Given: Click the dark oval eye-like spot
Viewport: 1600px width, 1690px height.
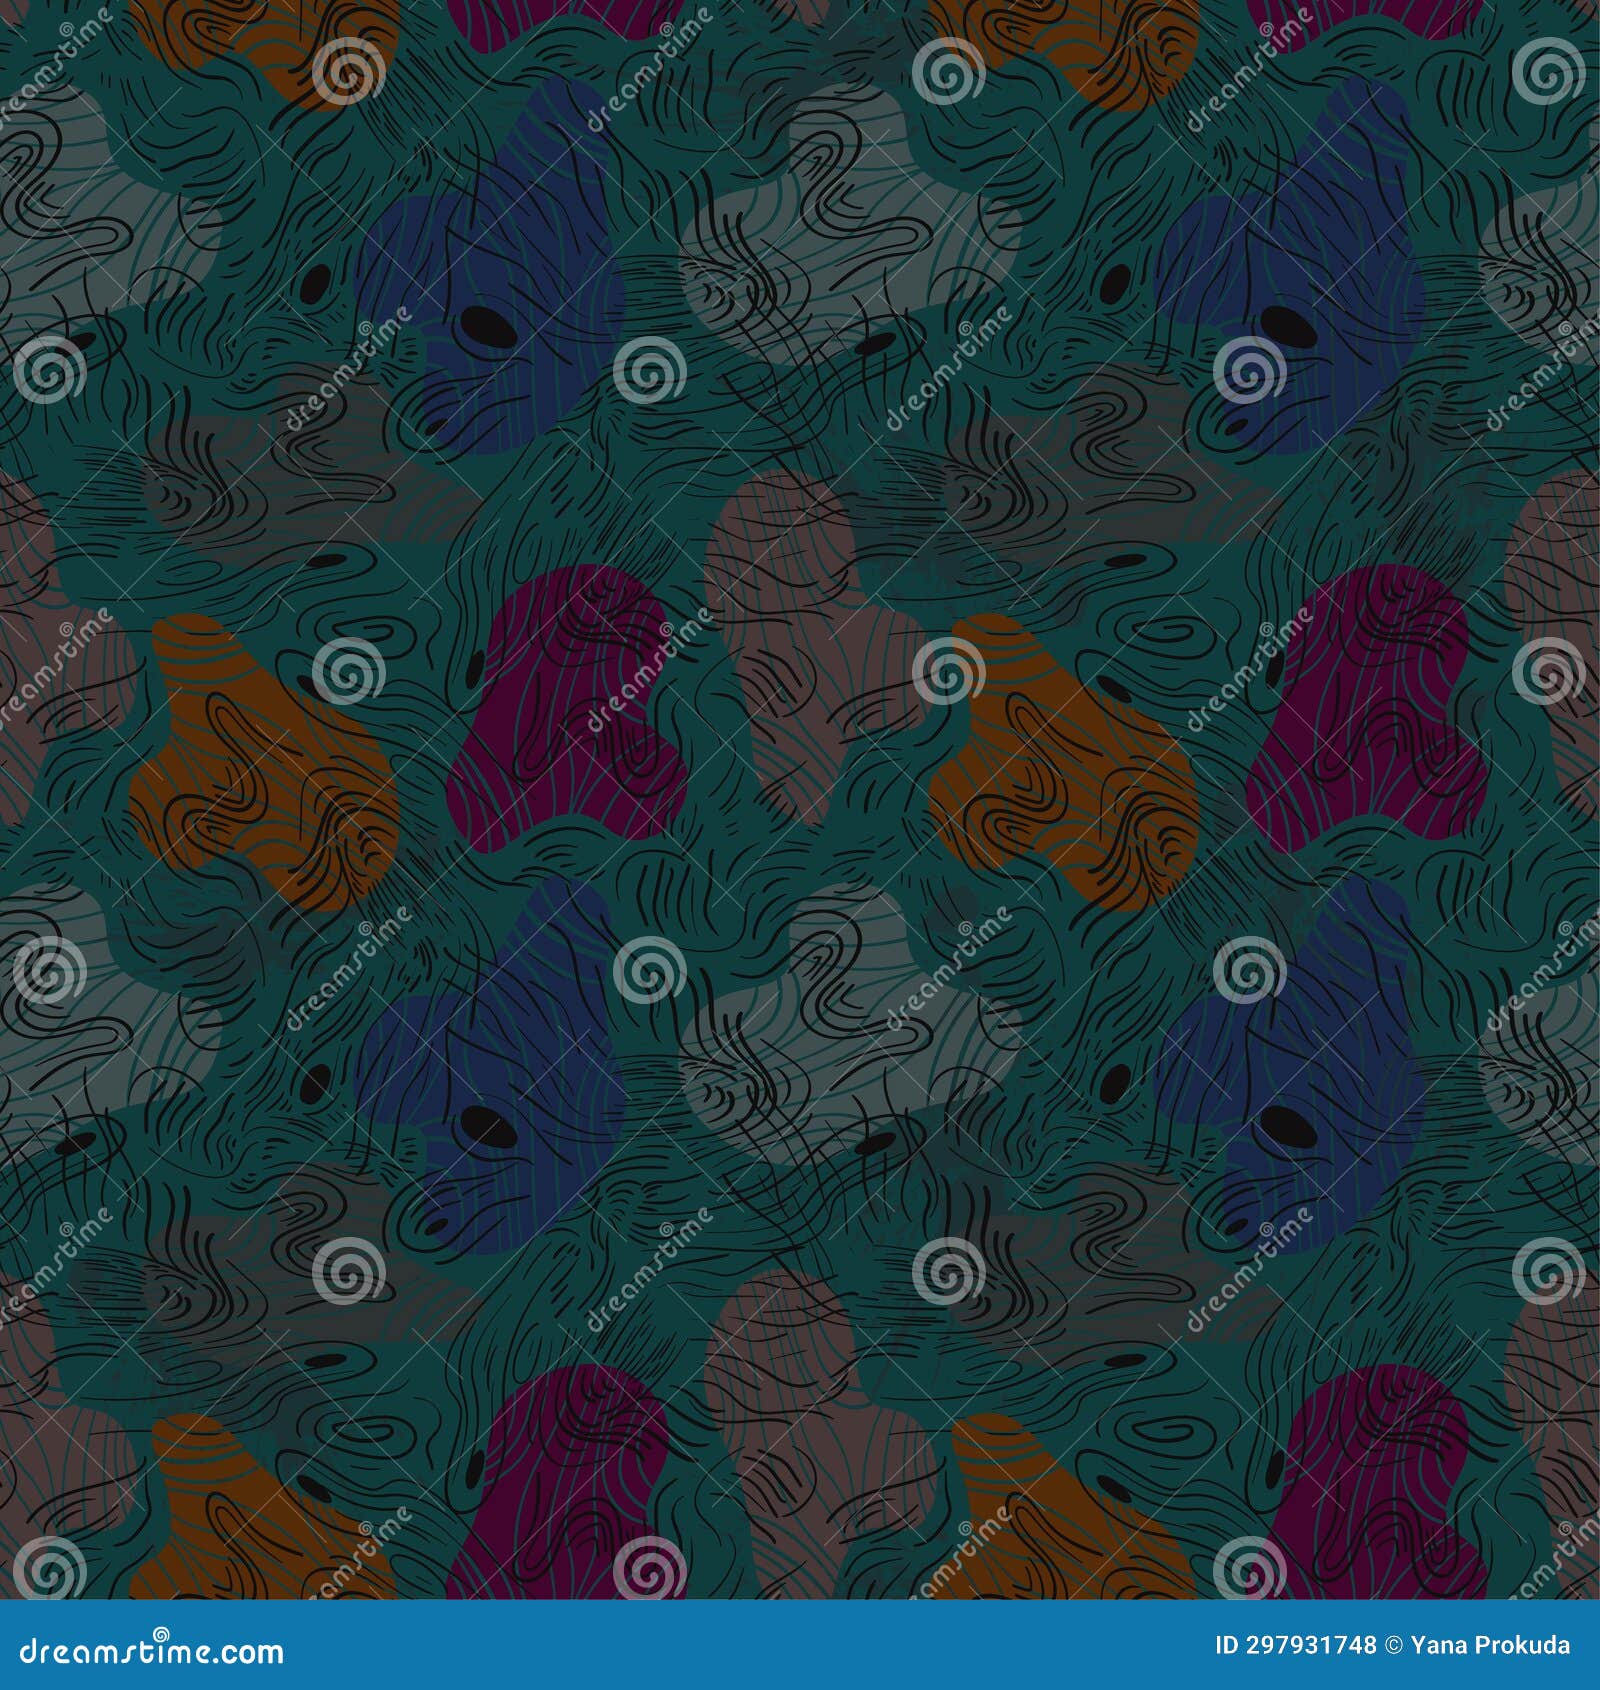Looking at the screenshot, I should (x=487, y=330).
